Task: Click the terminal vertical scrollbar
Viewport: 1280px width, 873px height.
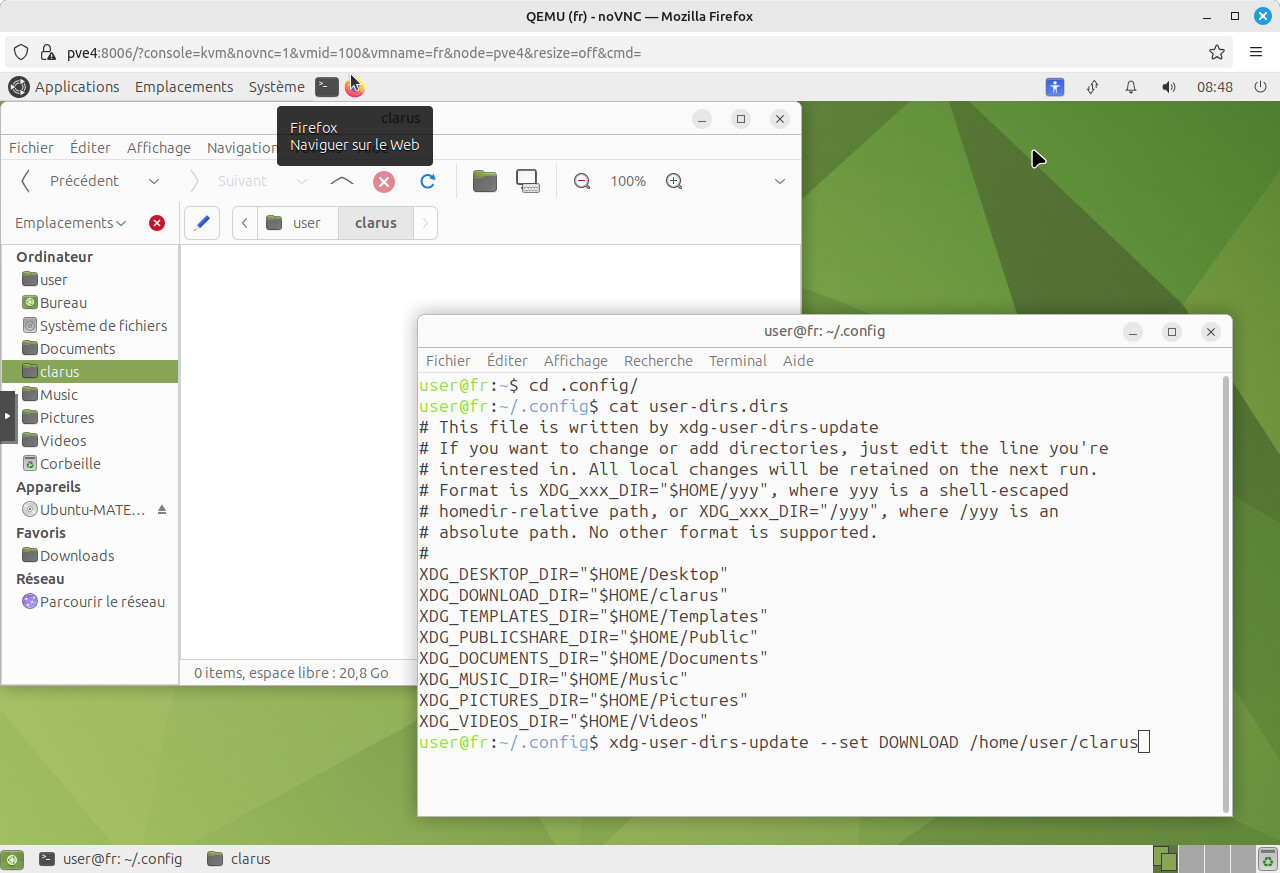Action: (1227, 594)
